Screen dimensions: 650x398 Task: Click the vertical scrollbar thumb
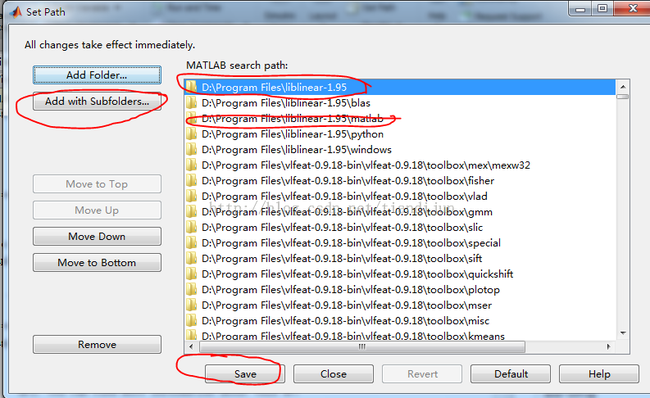[623, 97]
